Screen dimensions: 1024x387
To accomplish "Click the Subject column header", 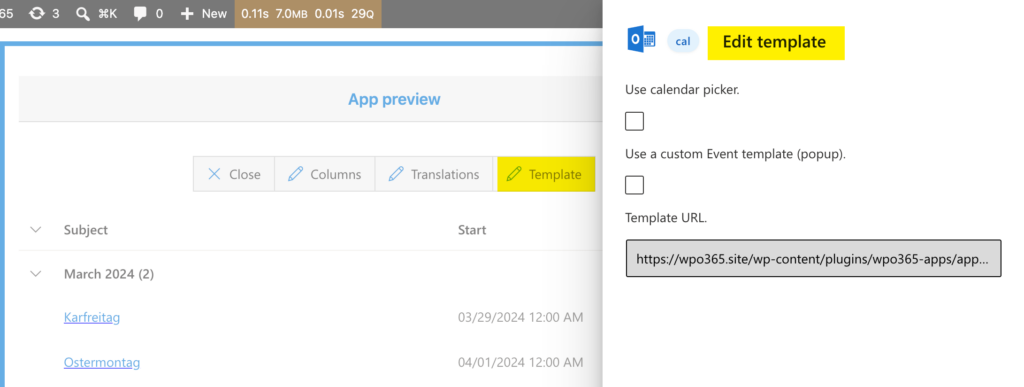I will [86, 230].
